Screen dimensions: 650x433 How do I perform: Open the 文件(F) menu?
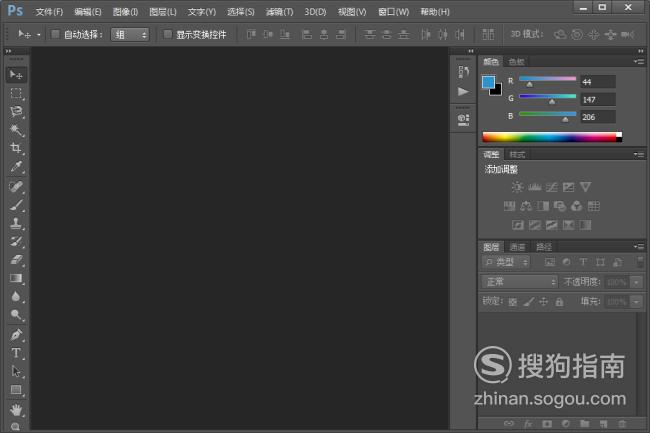[x=49, y=12]
